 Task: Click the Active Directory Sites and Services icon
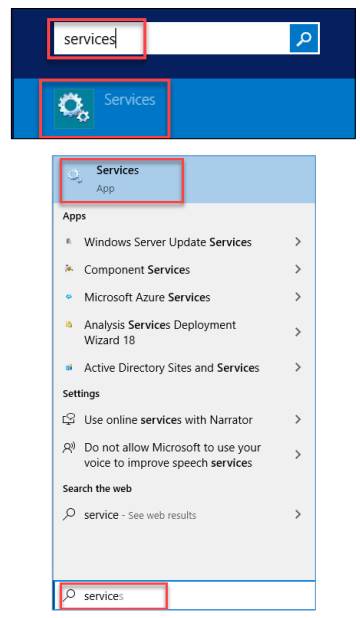(69, 368)
